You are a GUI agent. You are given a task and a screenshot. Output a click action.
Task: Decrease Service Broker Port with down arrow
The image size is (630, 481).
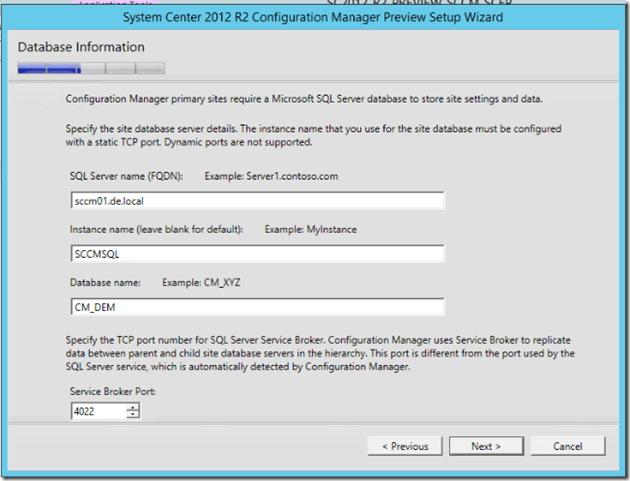pos(133,415)
